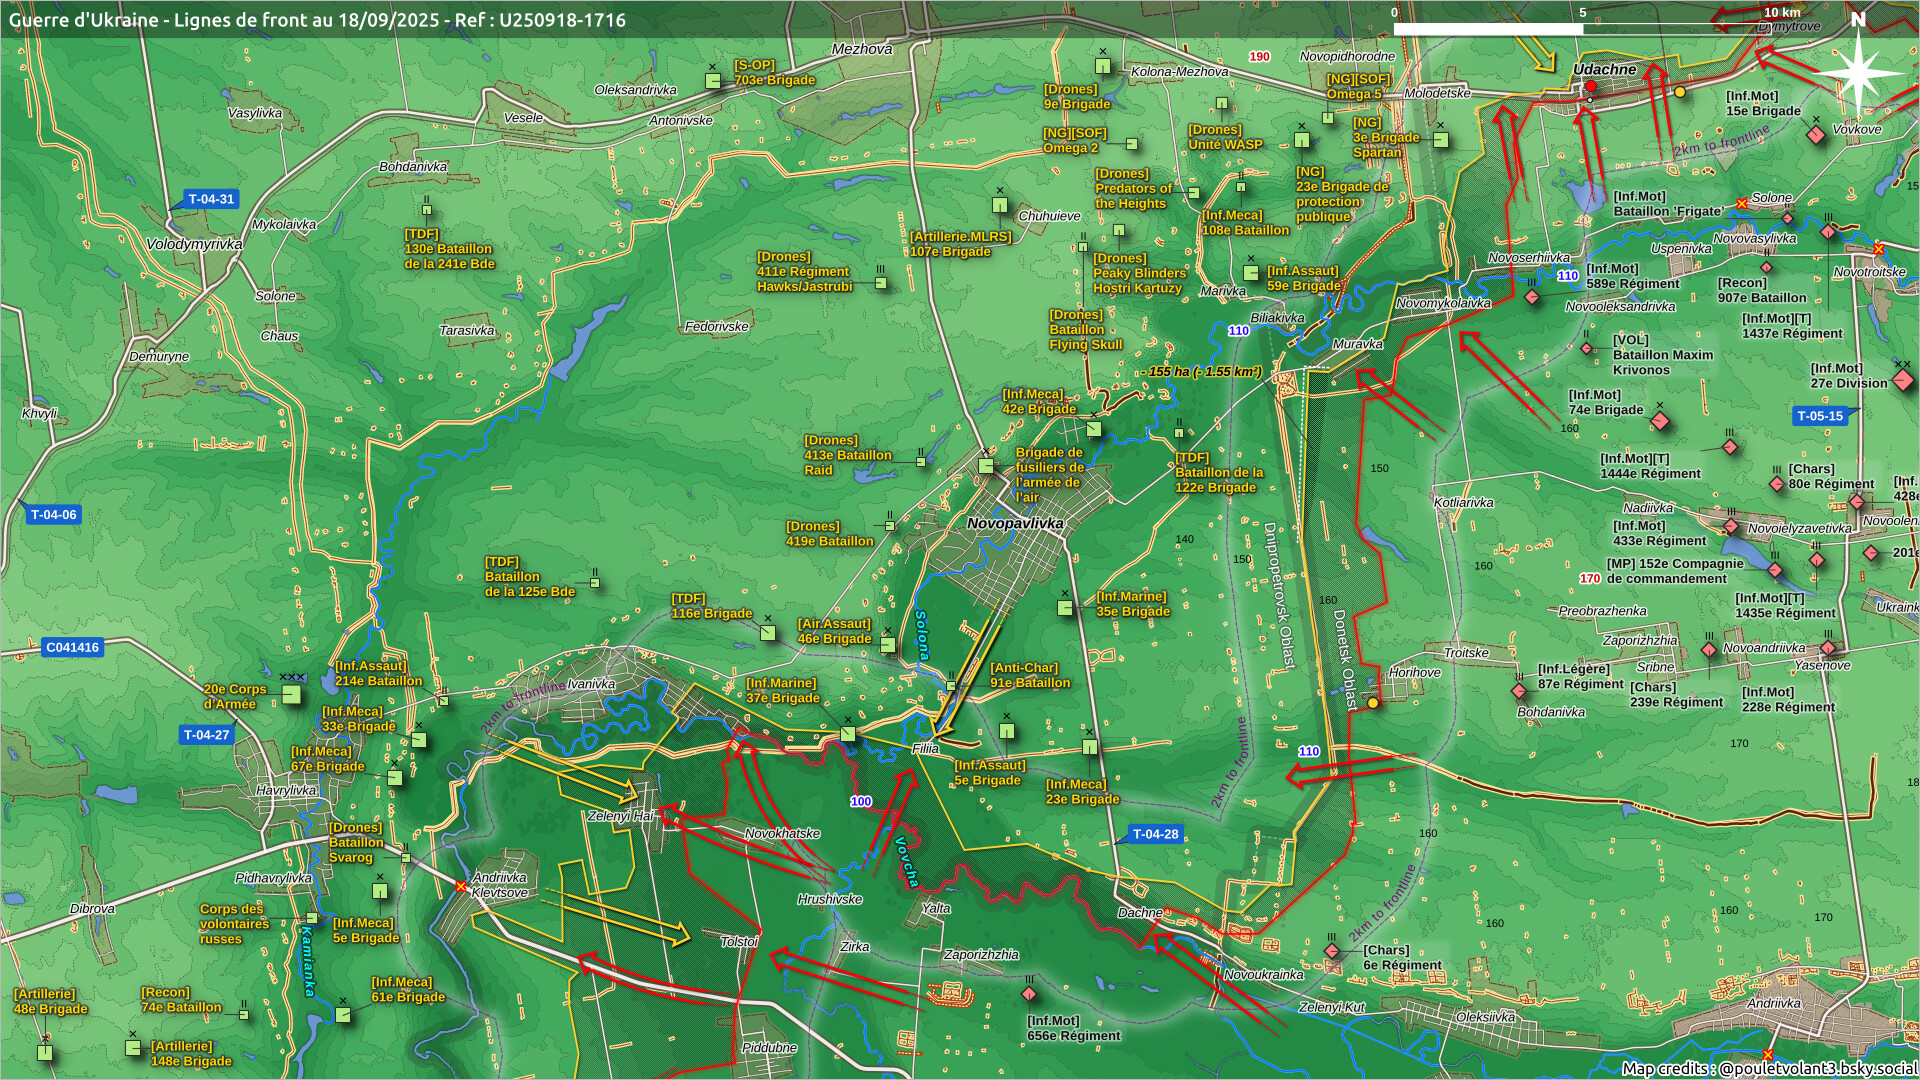
Task: Click the Novopavlivka town label
Action: [1015, 523]
